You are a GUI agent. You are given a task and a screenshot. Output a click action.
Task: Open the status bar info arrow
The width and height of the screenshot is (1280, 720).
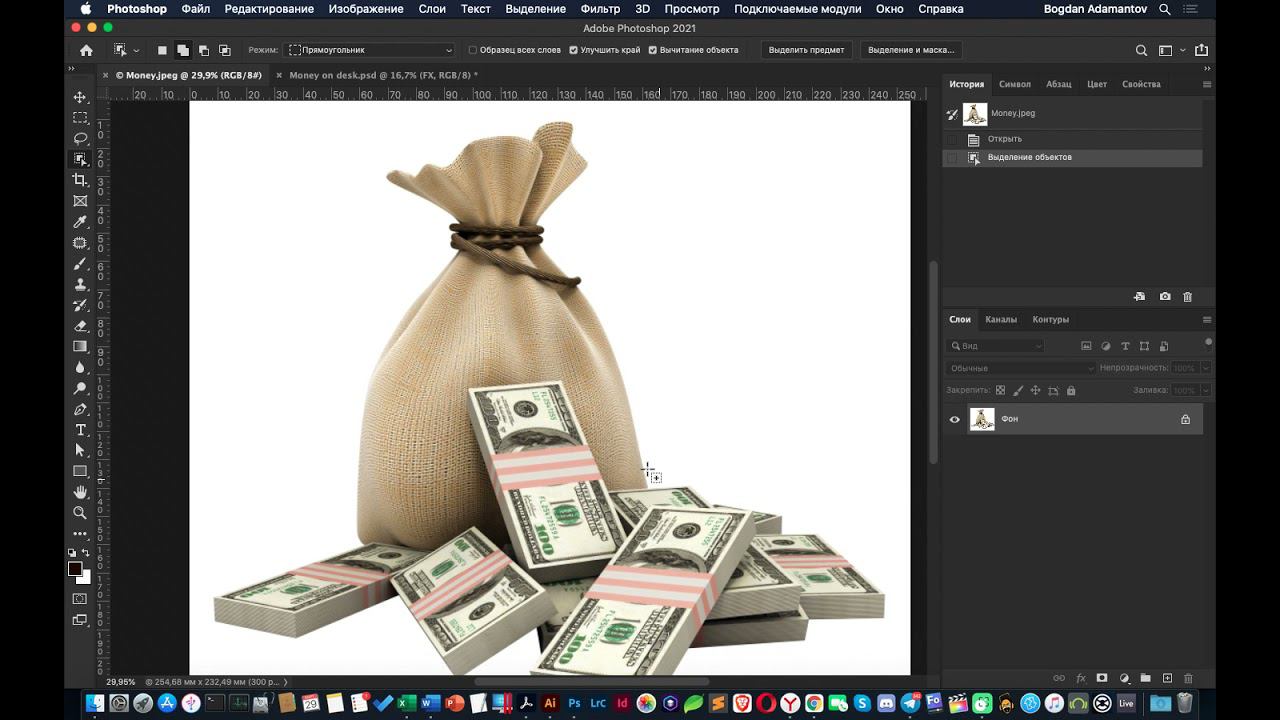285,682
